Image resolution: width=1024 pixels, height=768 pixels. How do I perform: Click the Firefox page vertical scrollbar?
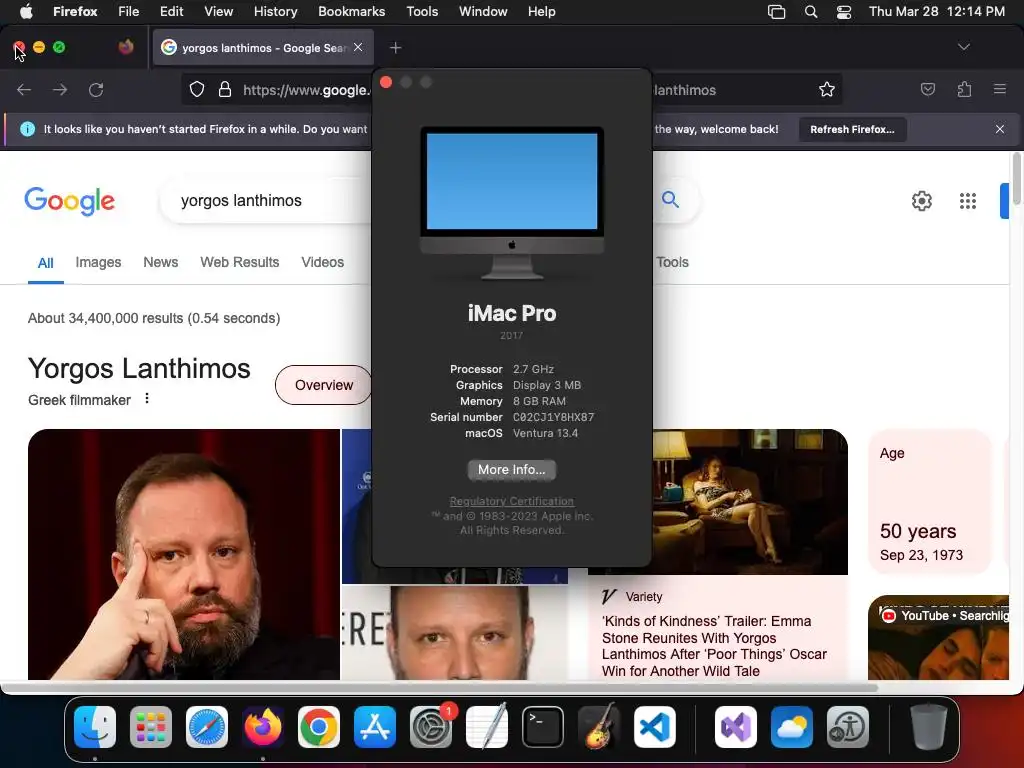(x=1016, y=179)
